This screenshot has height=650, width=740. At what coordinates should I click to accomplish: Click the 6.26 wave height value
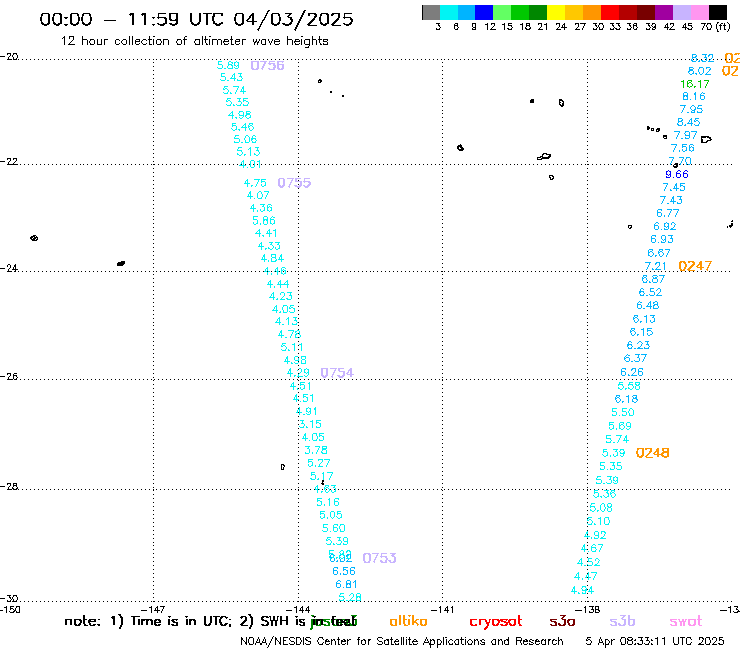(632, 372)
